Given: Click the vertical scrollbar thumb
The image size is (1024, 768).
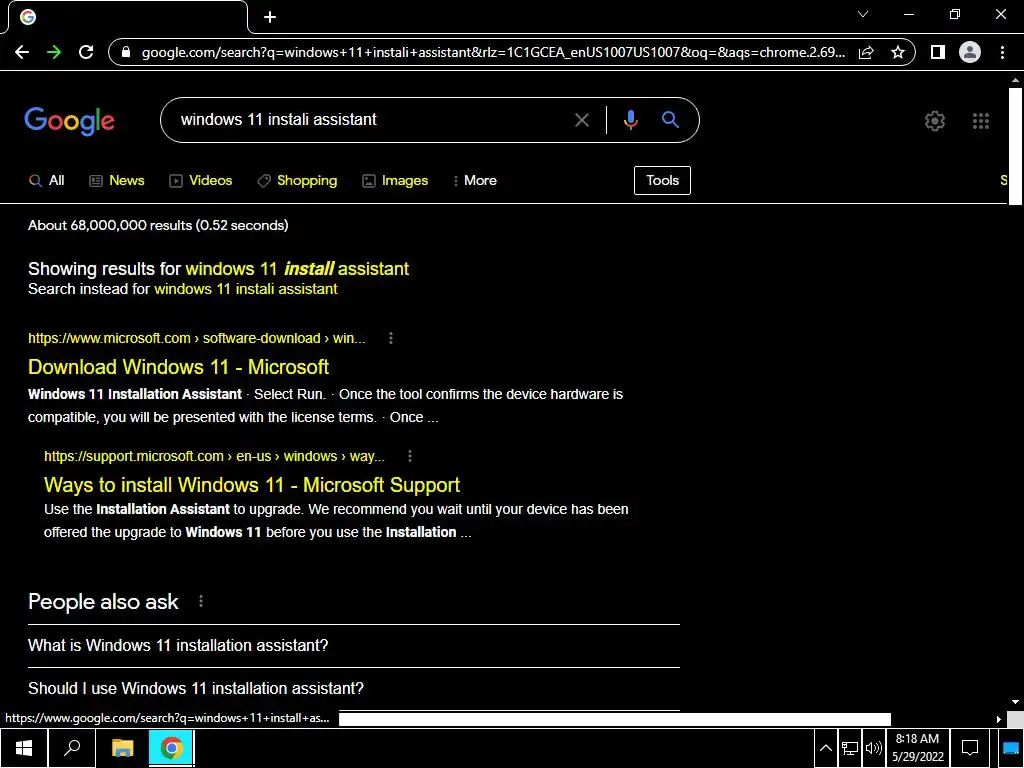Looking at the screenshot, I should (1015, 146).
